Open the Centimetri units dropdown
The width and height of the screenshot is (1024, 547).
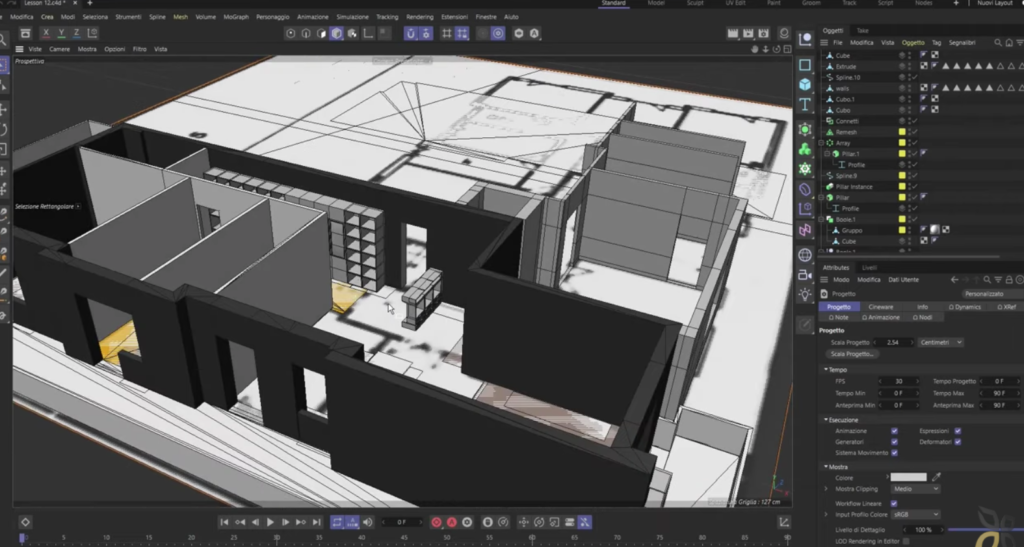coord(940,342)
